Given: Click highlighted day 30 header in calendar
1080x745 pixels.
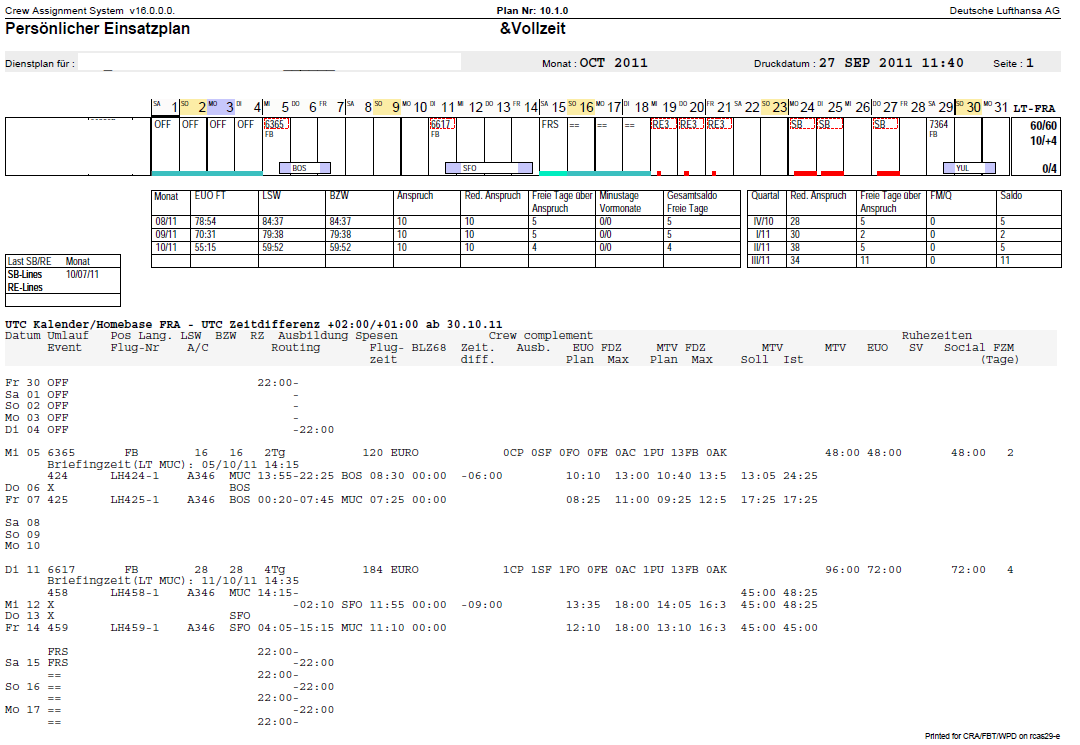Looking at the screenshot, I should click(x=968, y=107).
